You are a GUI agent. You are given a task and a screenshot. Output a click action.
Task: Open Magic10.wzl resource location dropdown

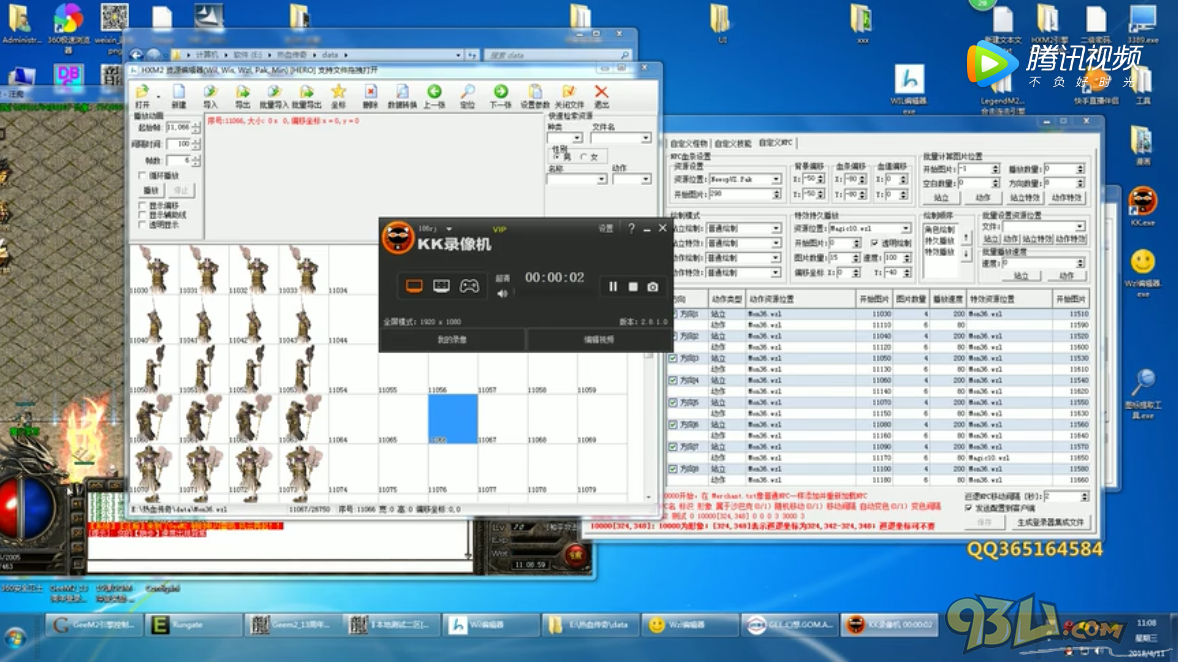click(x=905, y=228)
